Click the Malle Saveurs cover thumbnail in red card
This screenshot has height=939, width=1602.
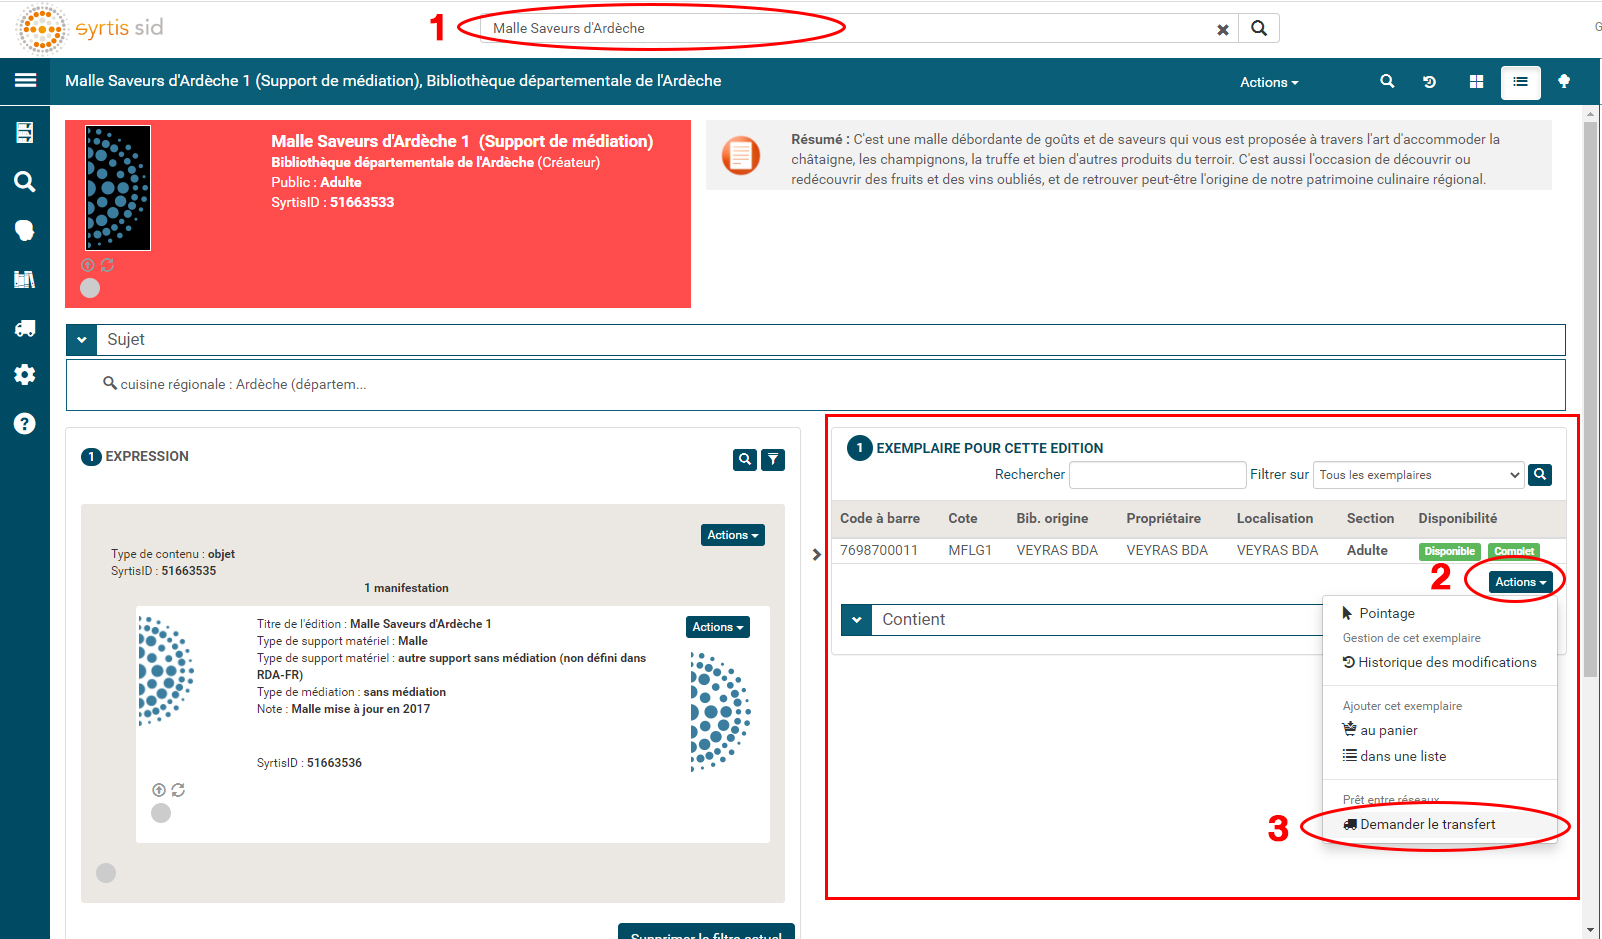point(118,188)
